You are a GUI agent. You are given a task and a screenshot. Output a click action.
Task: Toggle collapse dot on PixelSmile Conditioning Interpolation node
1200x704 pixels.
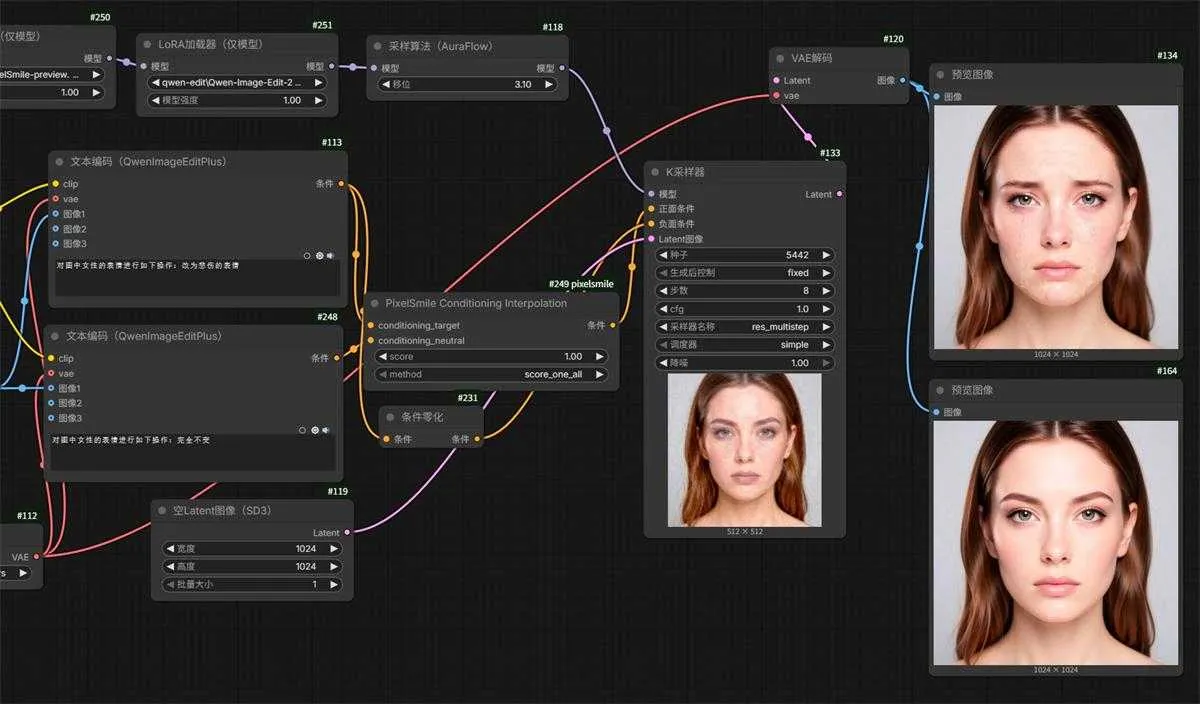pos(373,303)
